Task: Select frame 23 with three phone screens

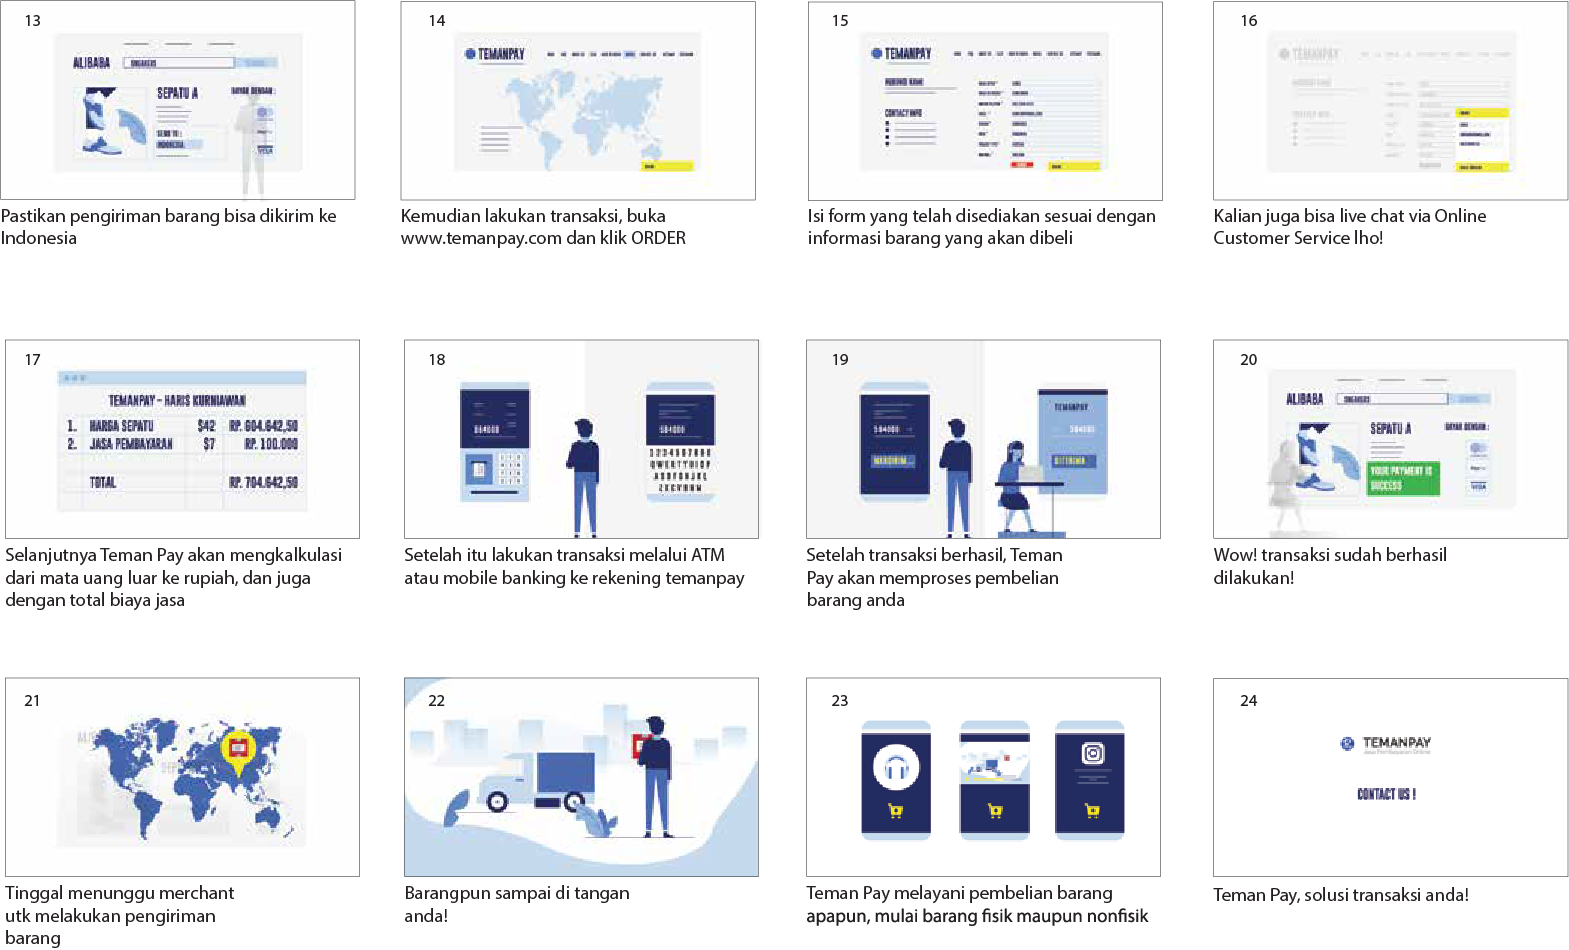Action: (x=984, y=777)
